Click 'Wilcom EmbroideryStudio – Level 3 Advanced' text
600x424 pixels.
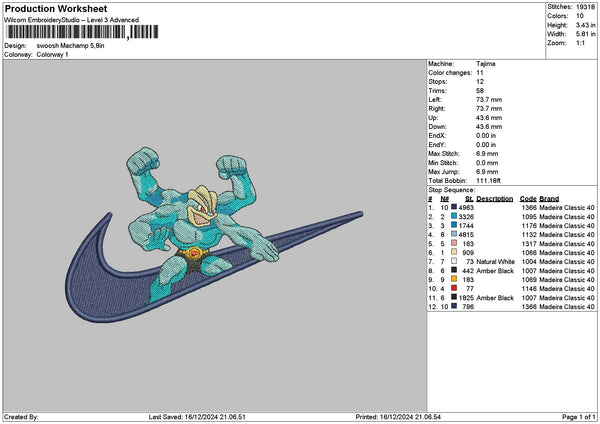point(72,20)
